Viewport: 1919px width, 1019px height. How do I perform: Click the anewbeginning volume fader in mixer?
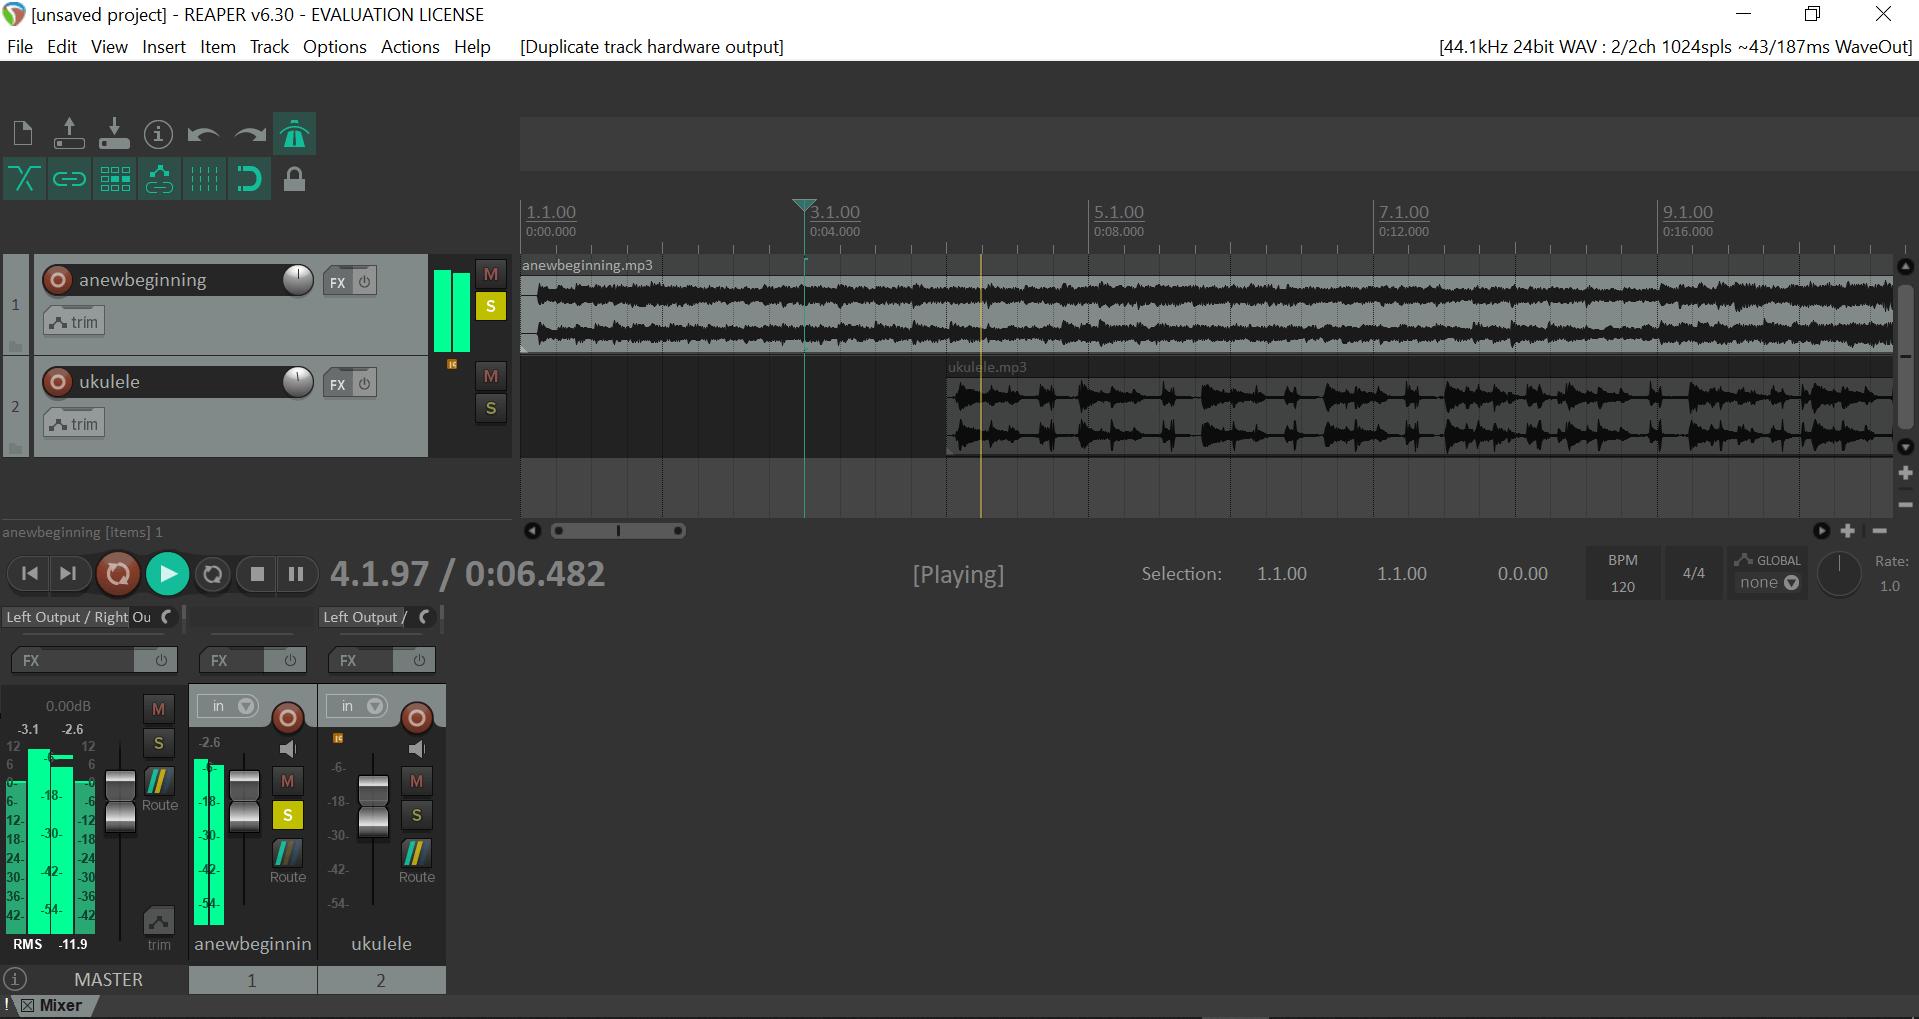244,801
